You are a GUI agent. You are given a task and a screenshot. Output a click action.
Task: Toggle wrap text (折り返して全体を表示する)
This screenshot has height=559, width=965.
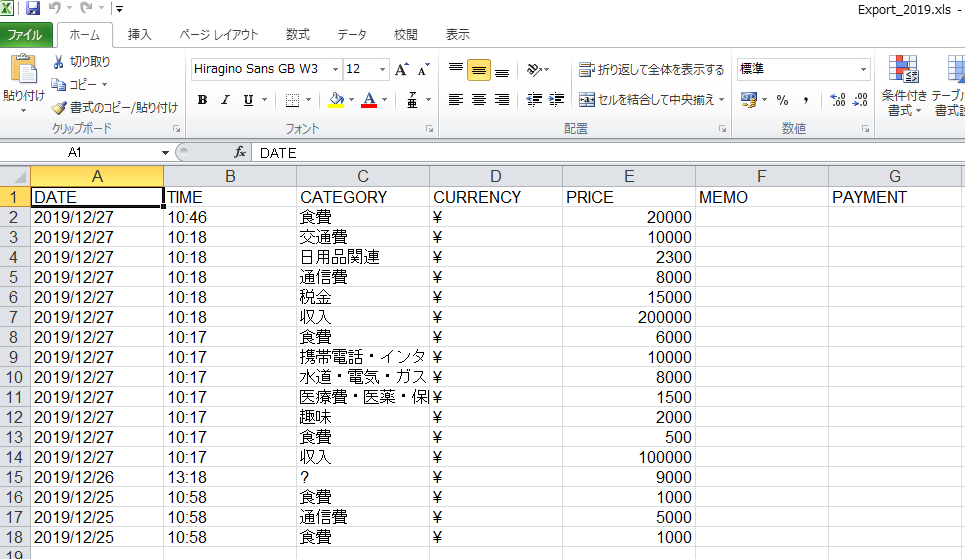pyautogui.click(x=651, y=70)
